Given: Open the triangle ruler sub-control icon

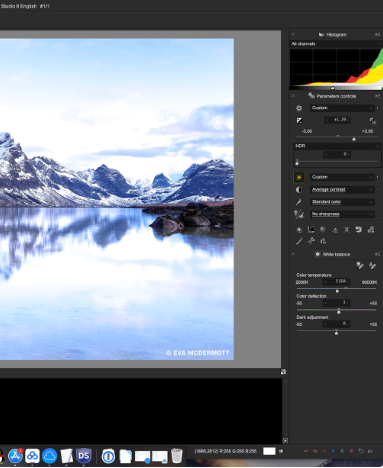Looking at the screenshot, I should click(335, 230).
